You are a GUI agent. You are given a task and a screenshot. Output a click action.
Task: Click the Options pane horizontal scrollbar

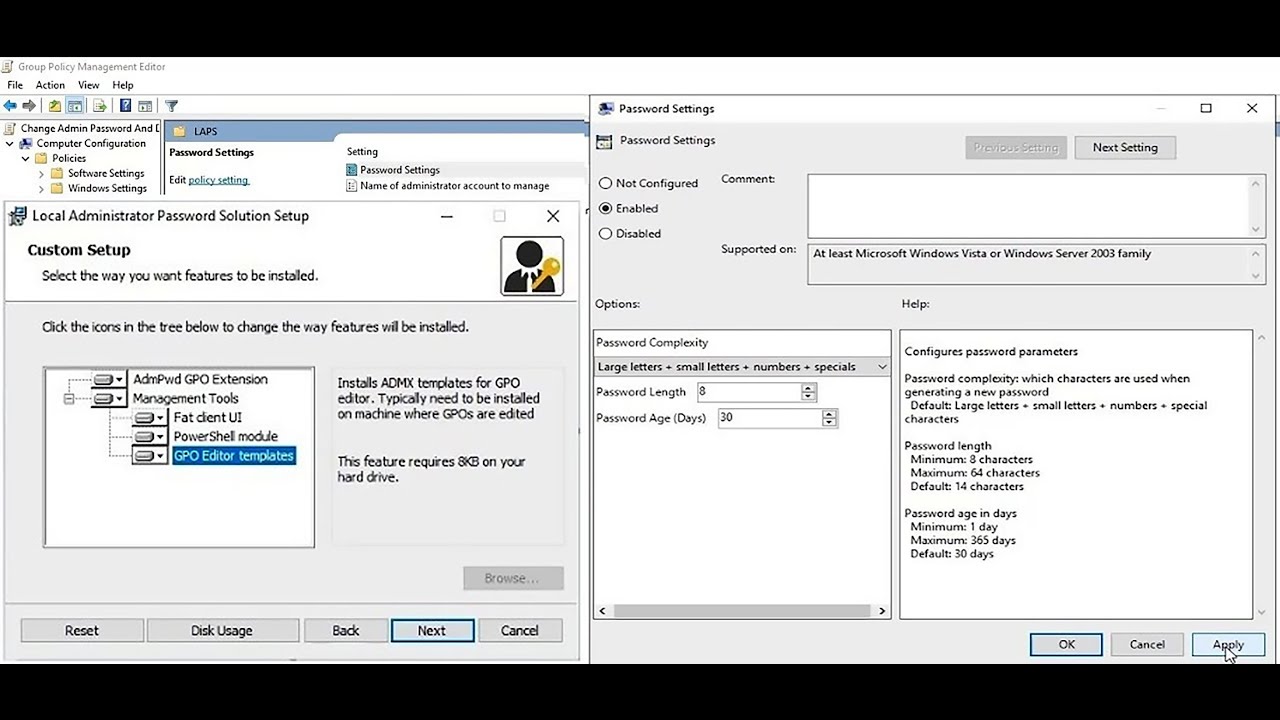click(742, 610)
